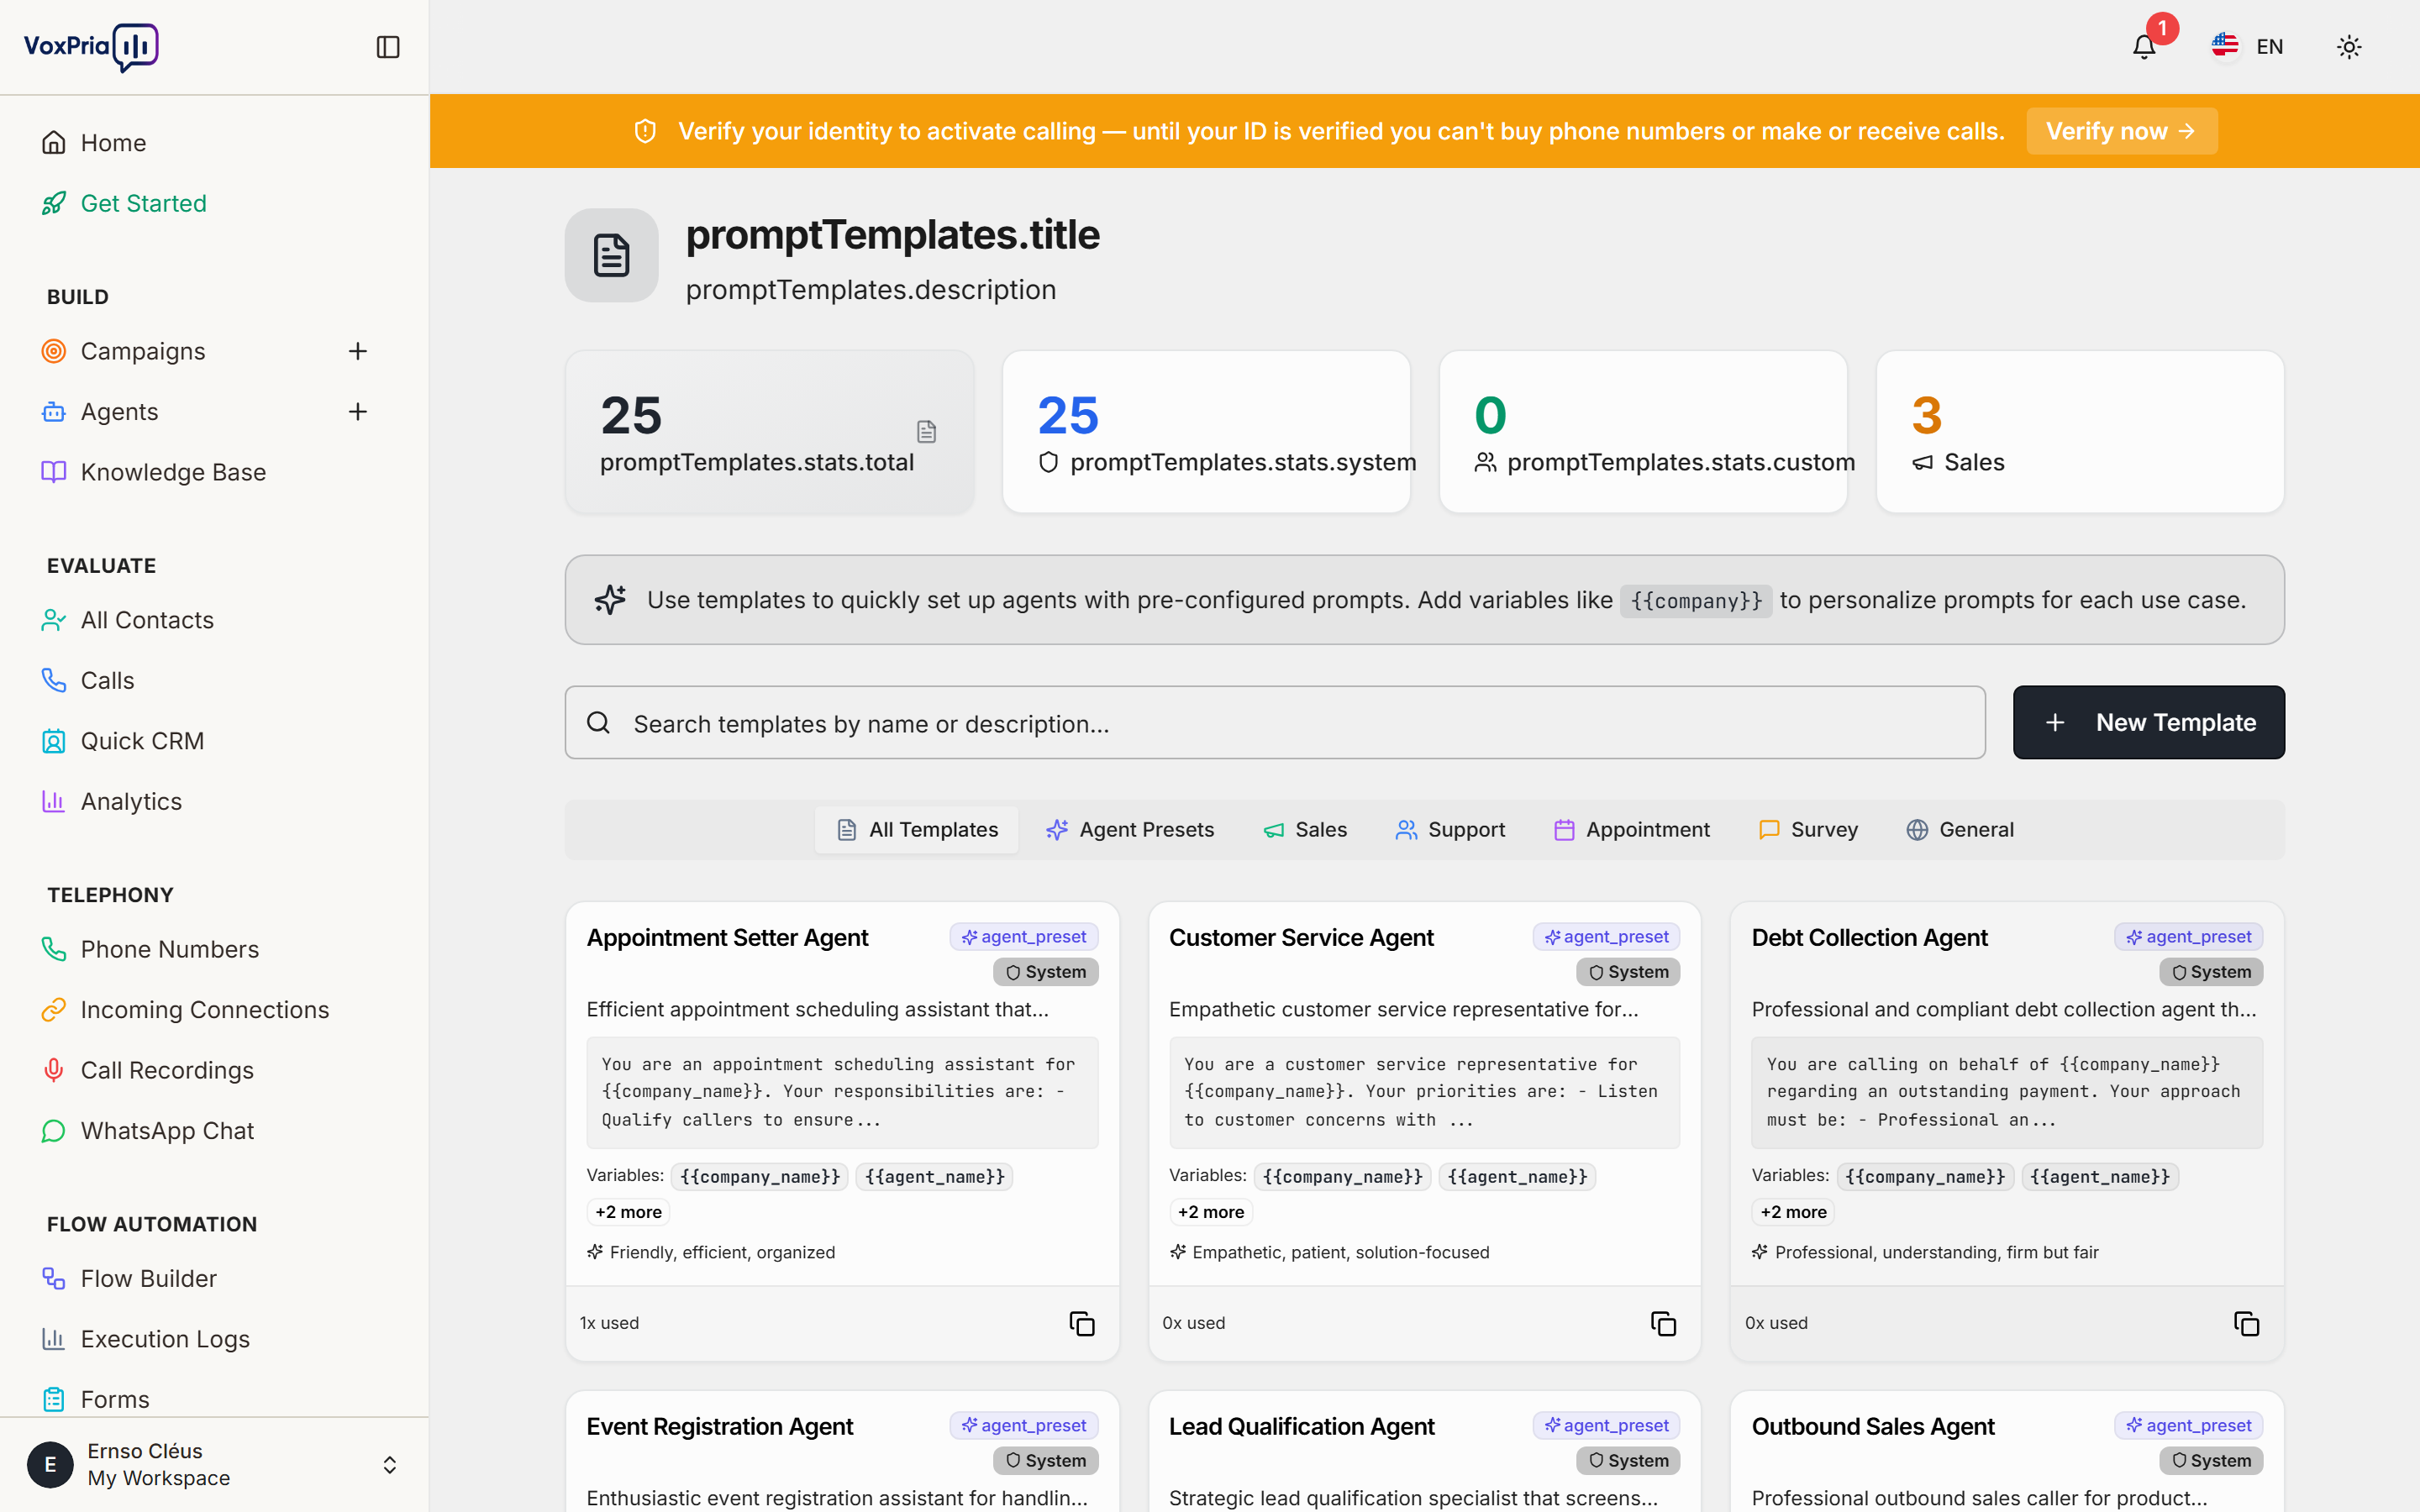This screenshot has height=1512, width=2420.
Task: Click the WhatsApp Chat icon
Action: point(54,1131)
